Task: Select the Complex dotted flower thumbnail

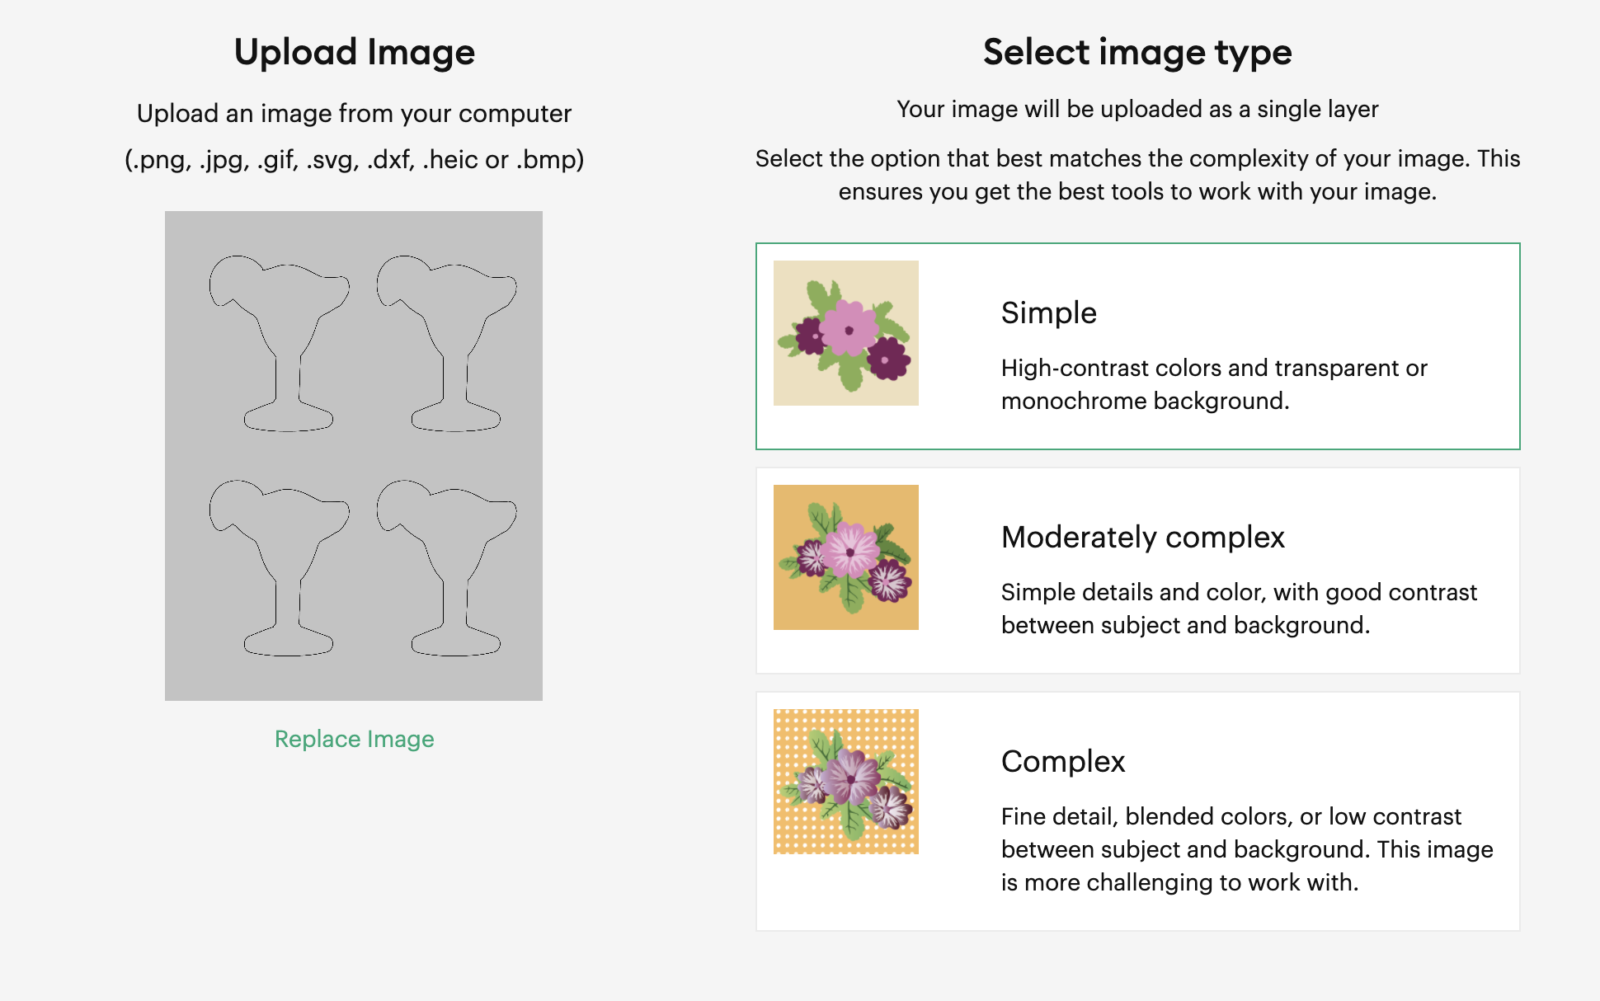Action: click(846, 782)
